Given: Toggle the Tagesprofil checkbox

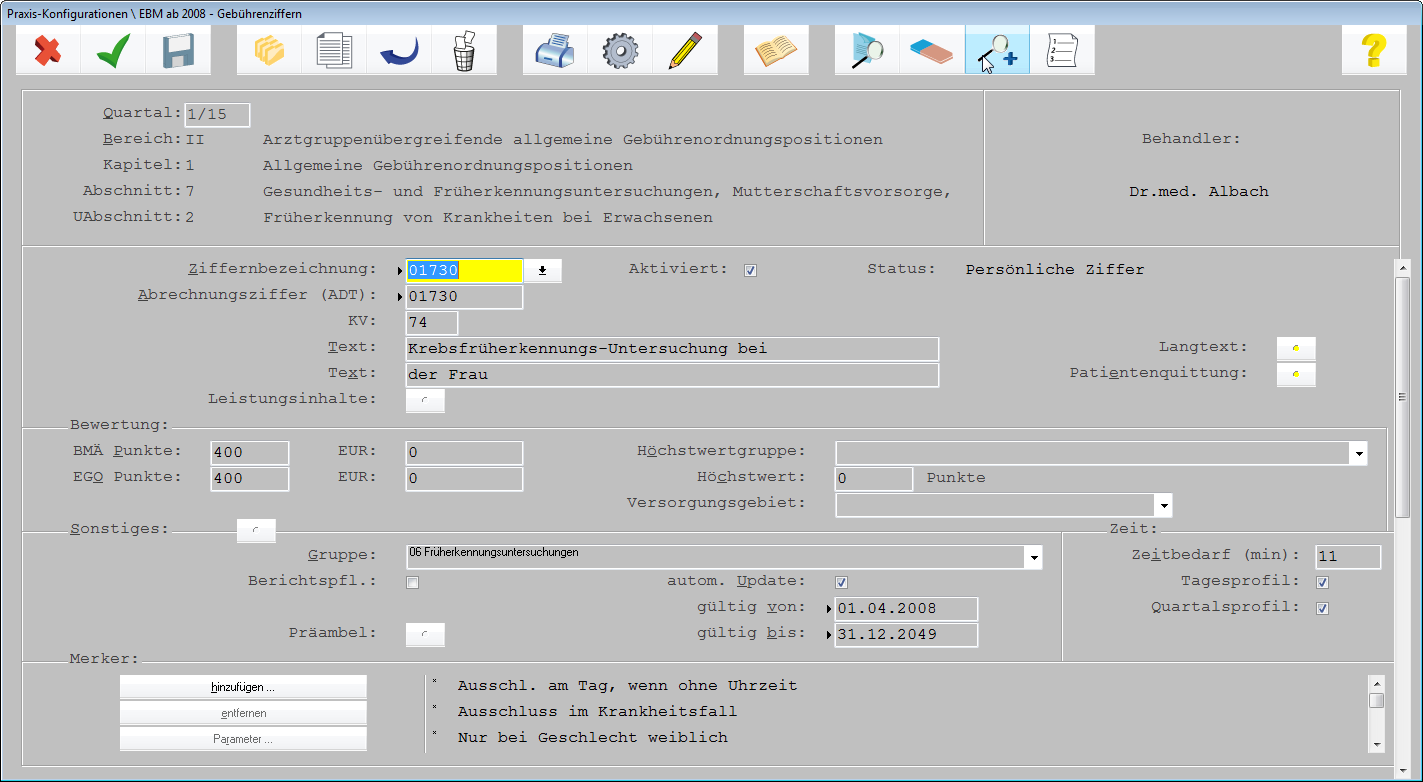Looking at the screenshot, I should point(1323,583).
